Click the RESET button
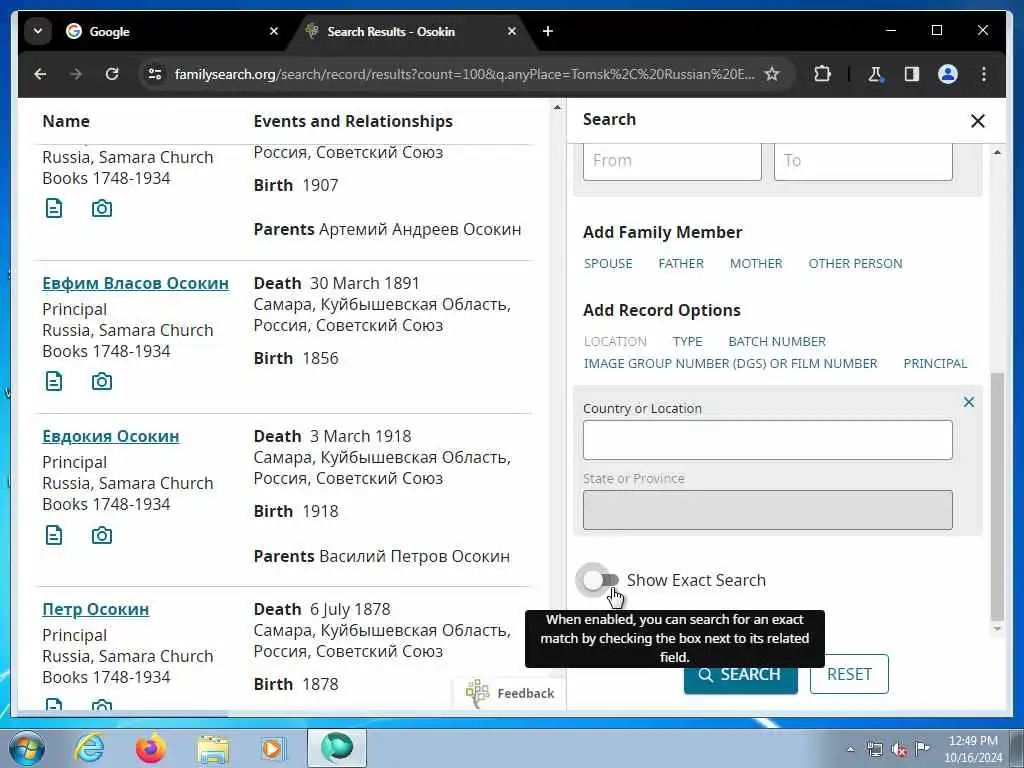 coord(849,674)
